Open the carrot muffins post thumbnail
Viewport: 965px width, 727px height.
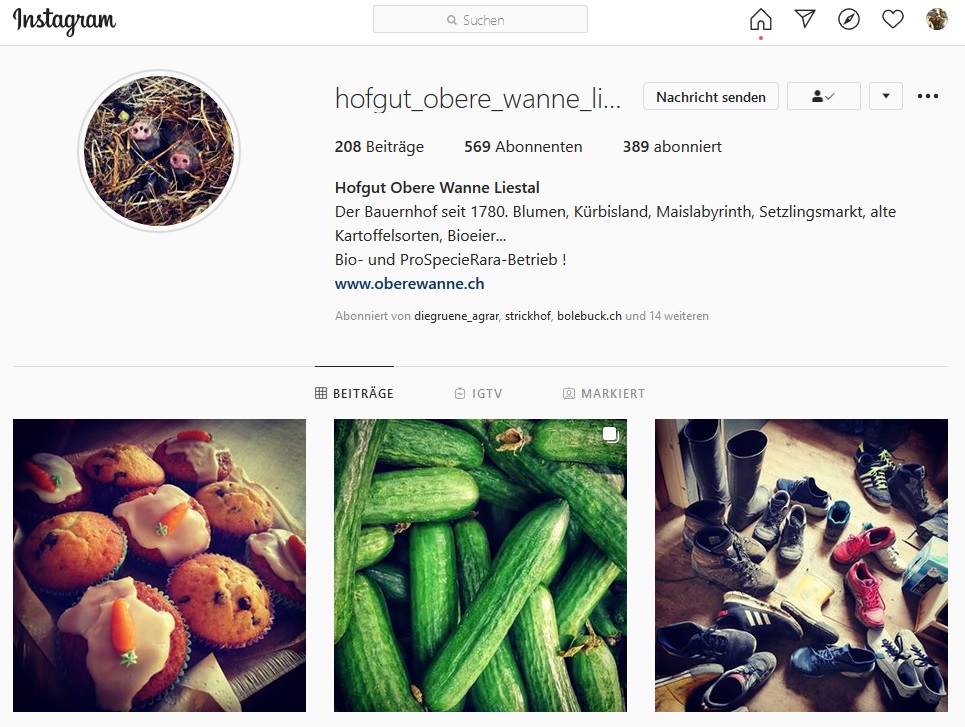(x=159, y=565)
